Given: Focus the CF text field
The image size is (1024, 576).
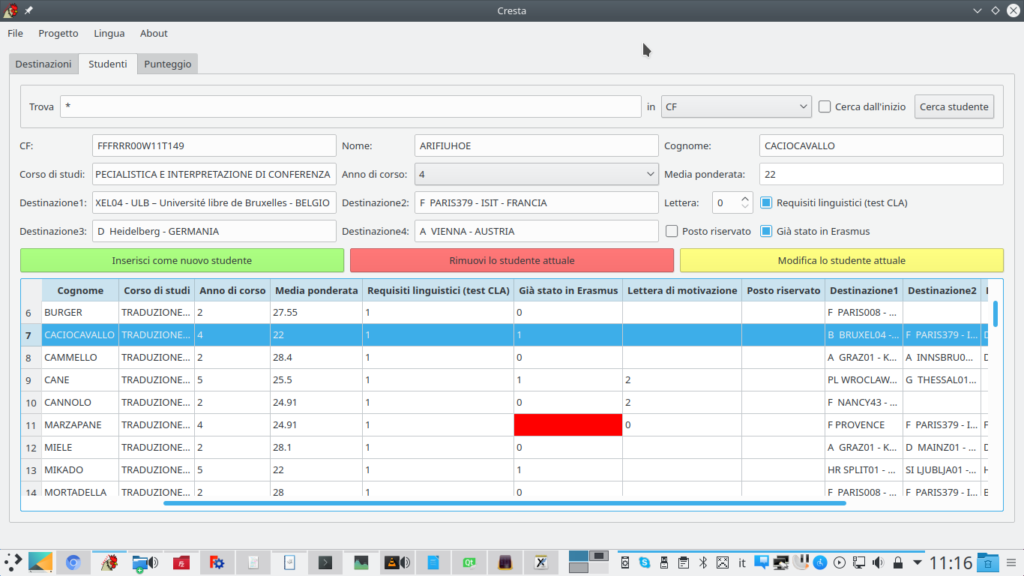Looking at the screenshot, I should (214, 146).
